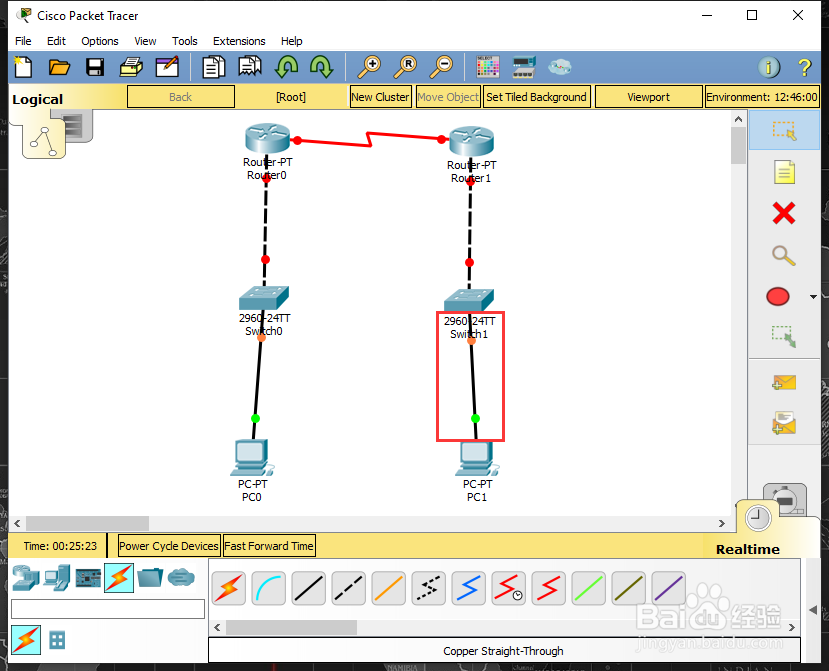Print using the printer icon

click(x=131, y=67)
